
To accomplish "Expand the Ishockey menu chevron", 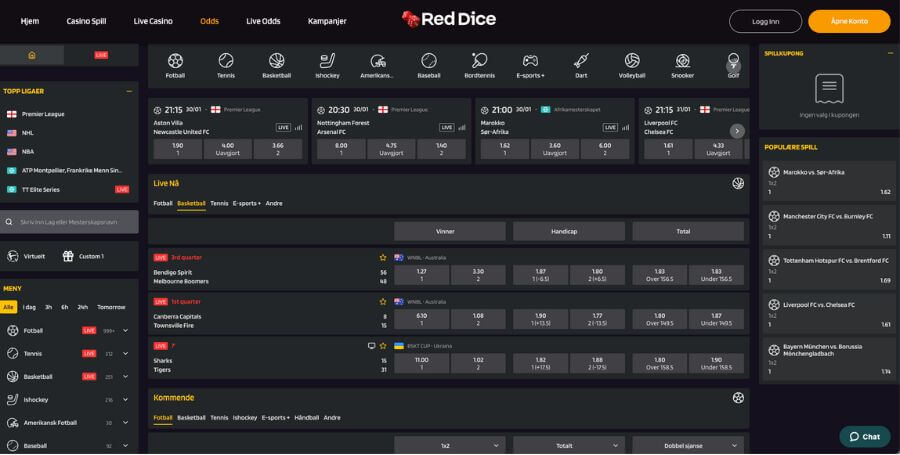I will pyautogui.click(x=126, y=400).
